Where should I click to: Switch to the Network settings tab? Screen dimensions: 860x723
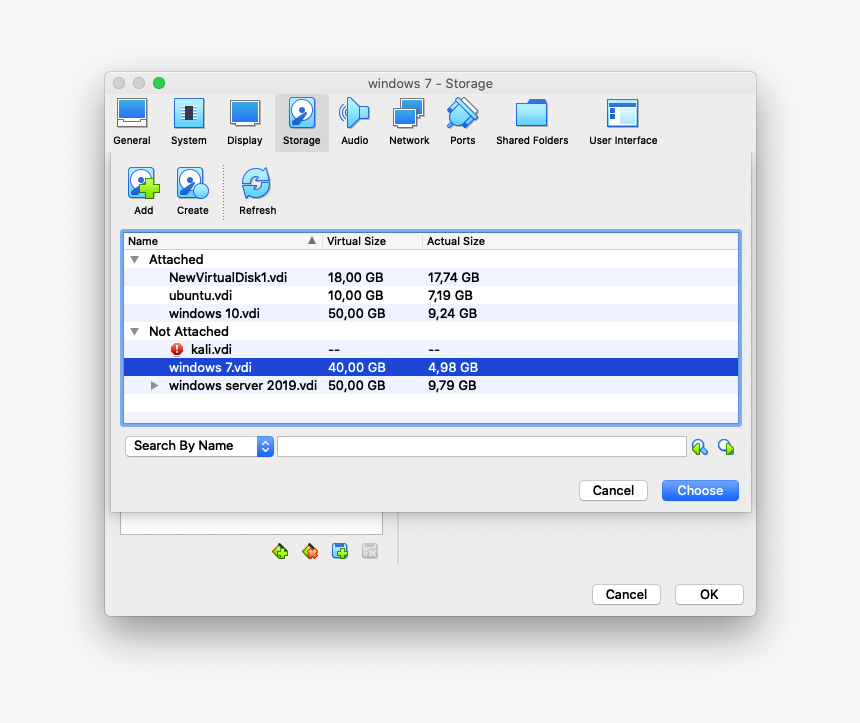(x=408, y=120)
